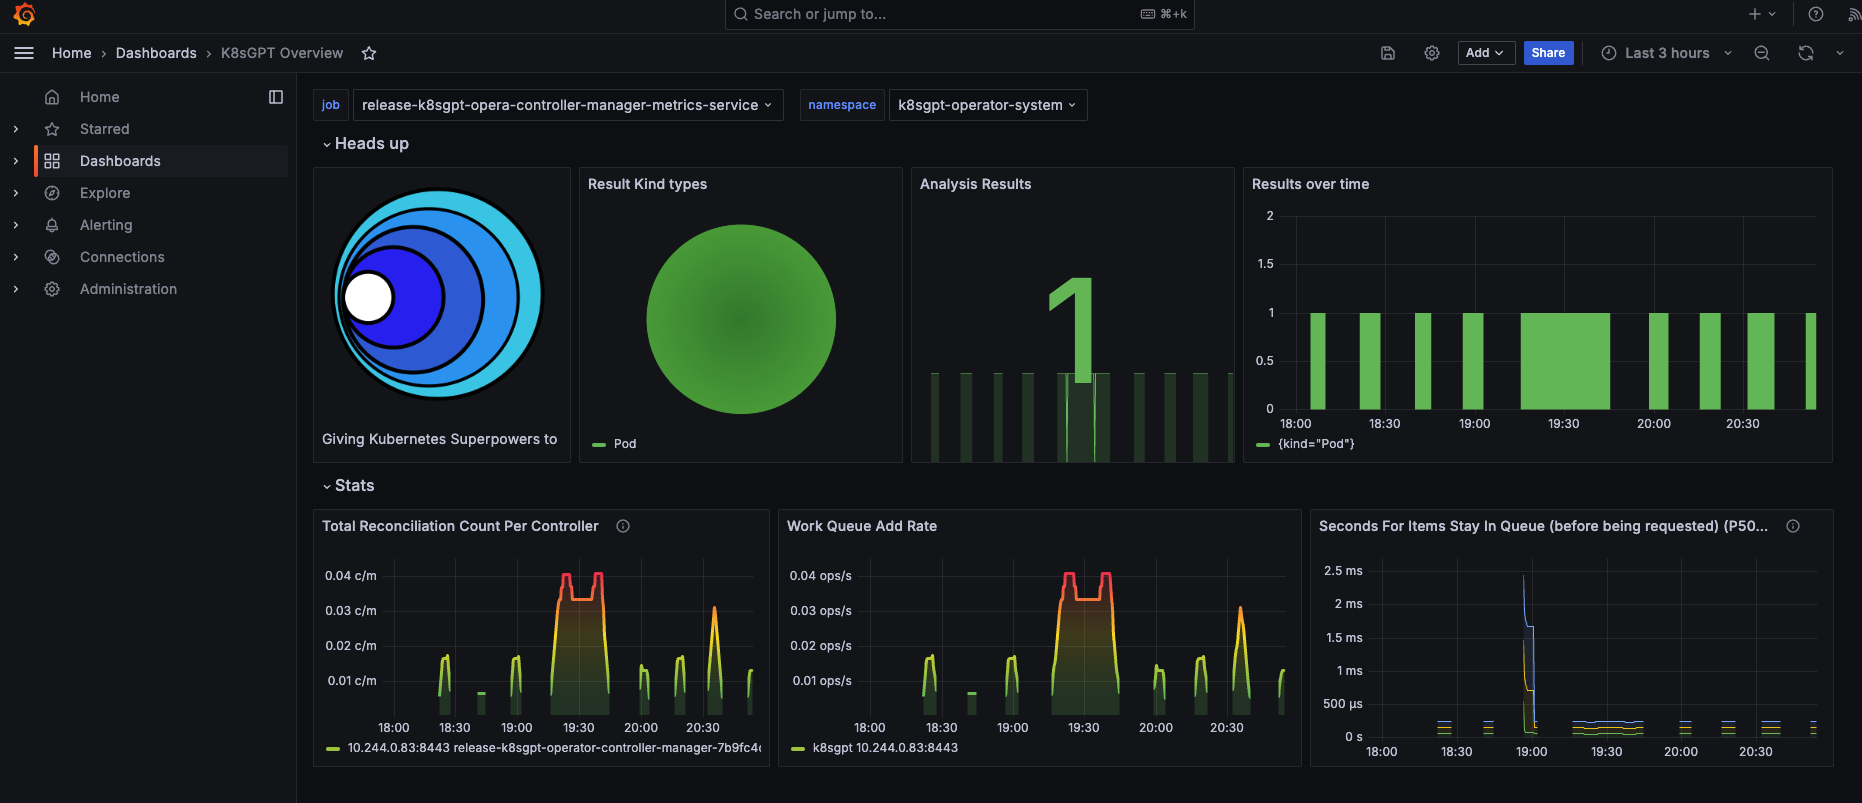The height and width of the screenshot is (803, 1862).
Task: Expand the Starred sidebar section
Action: click(16, 129)
